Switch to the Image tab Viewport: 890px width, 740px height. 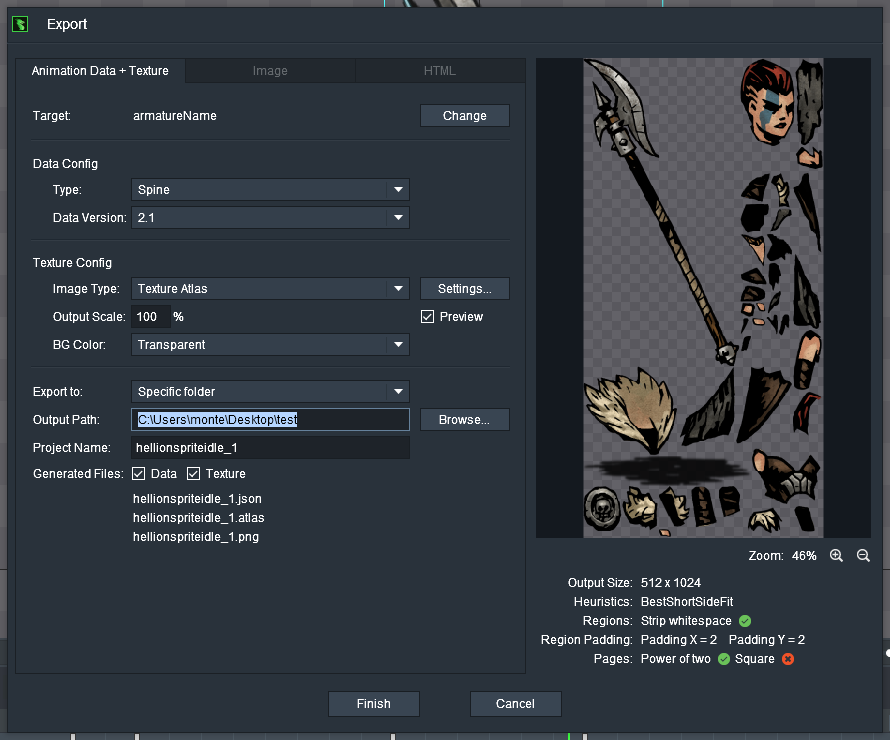270,71
